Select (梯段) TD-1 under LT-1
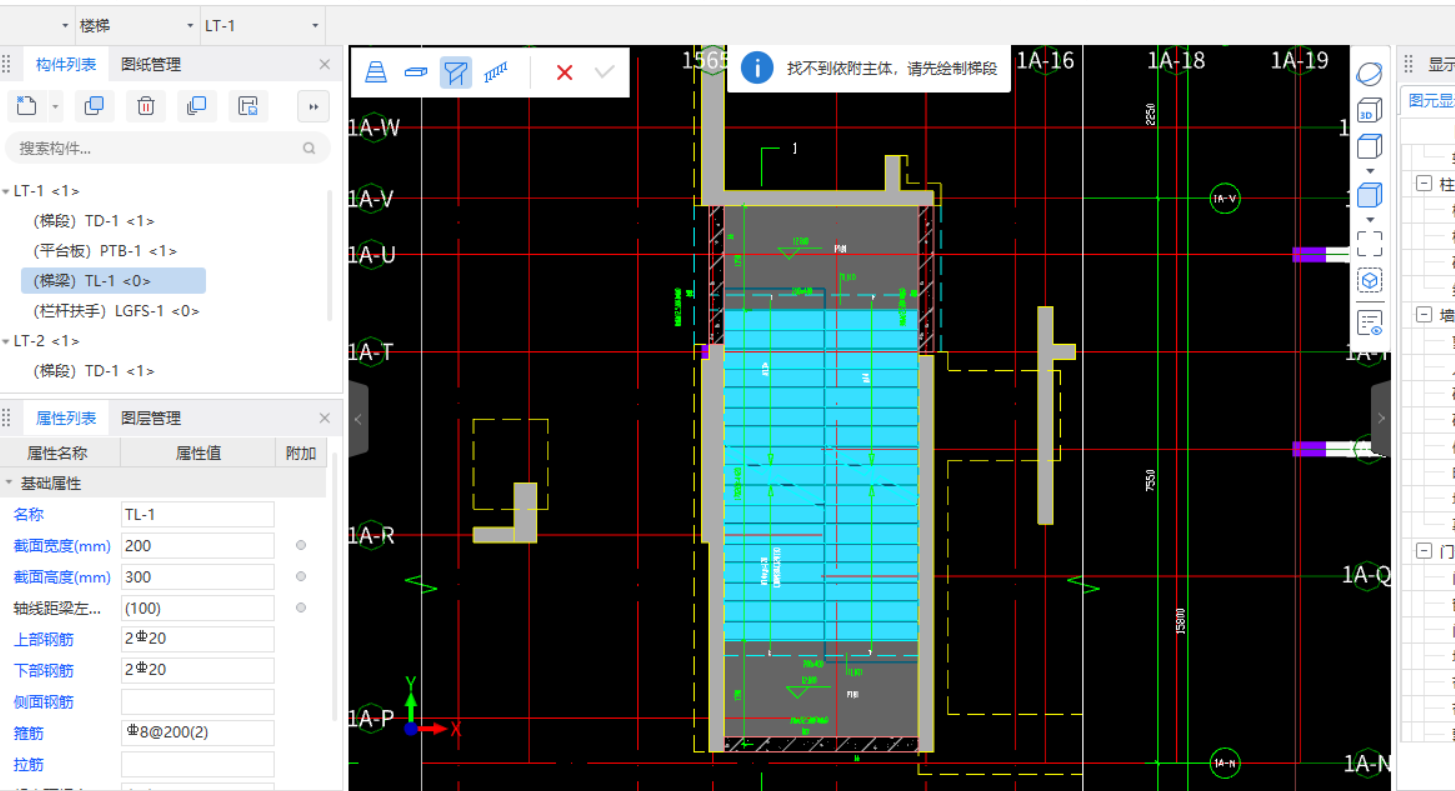The height and width of the screenshot is (791, 1455). pyautogui.click(x=94, y=221)
